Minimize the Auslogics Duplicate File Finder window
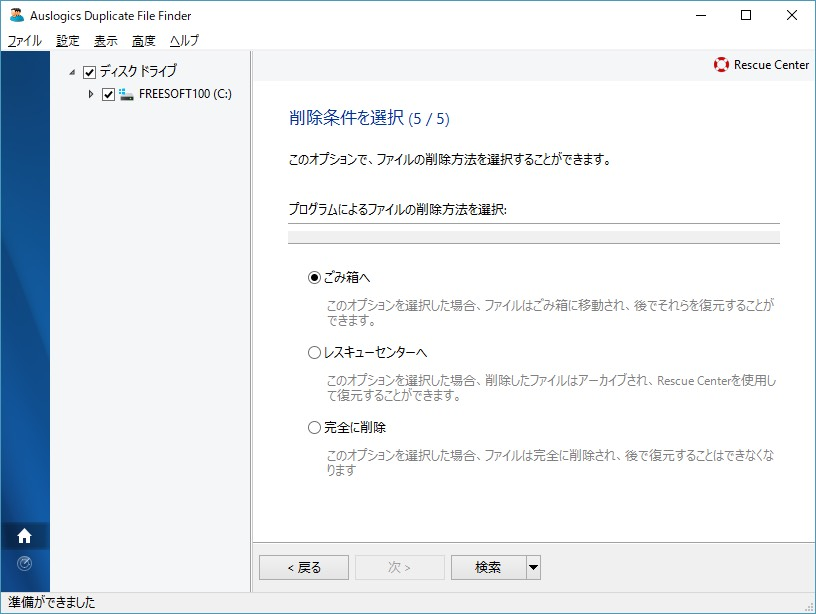The image size is (816, 614). pyautogui.click(x=701, y=15)
